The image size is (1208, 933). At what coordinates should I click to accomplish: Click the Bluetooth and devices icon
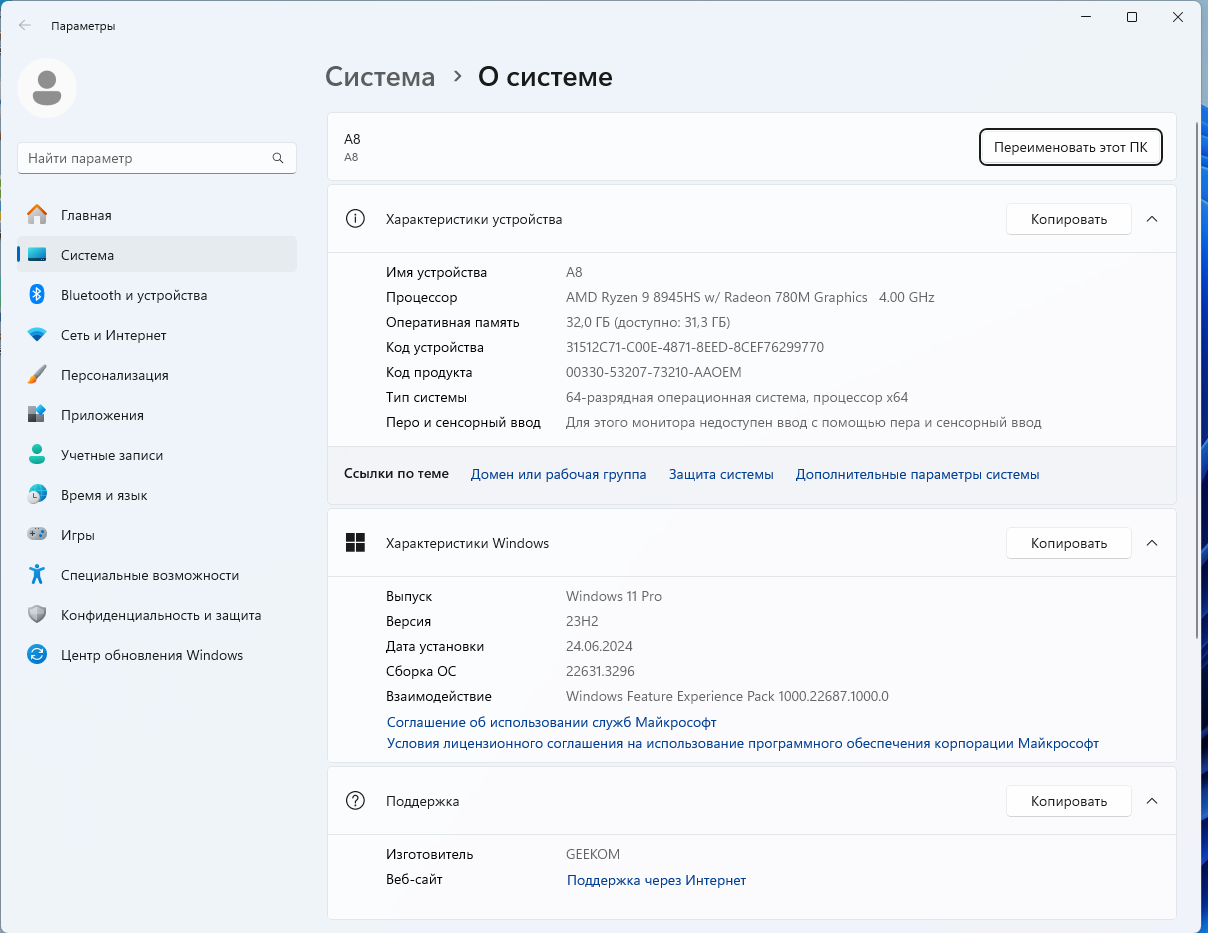click(37, 295)
